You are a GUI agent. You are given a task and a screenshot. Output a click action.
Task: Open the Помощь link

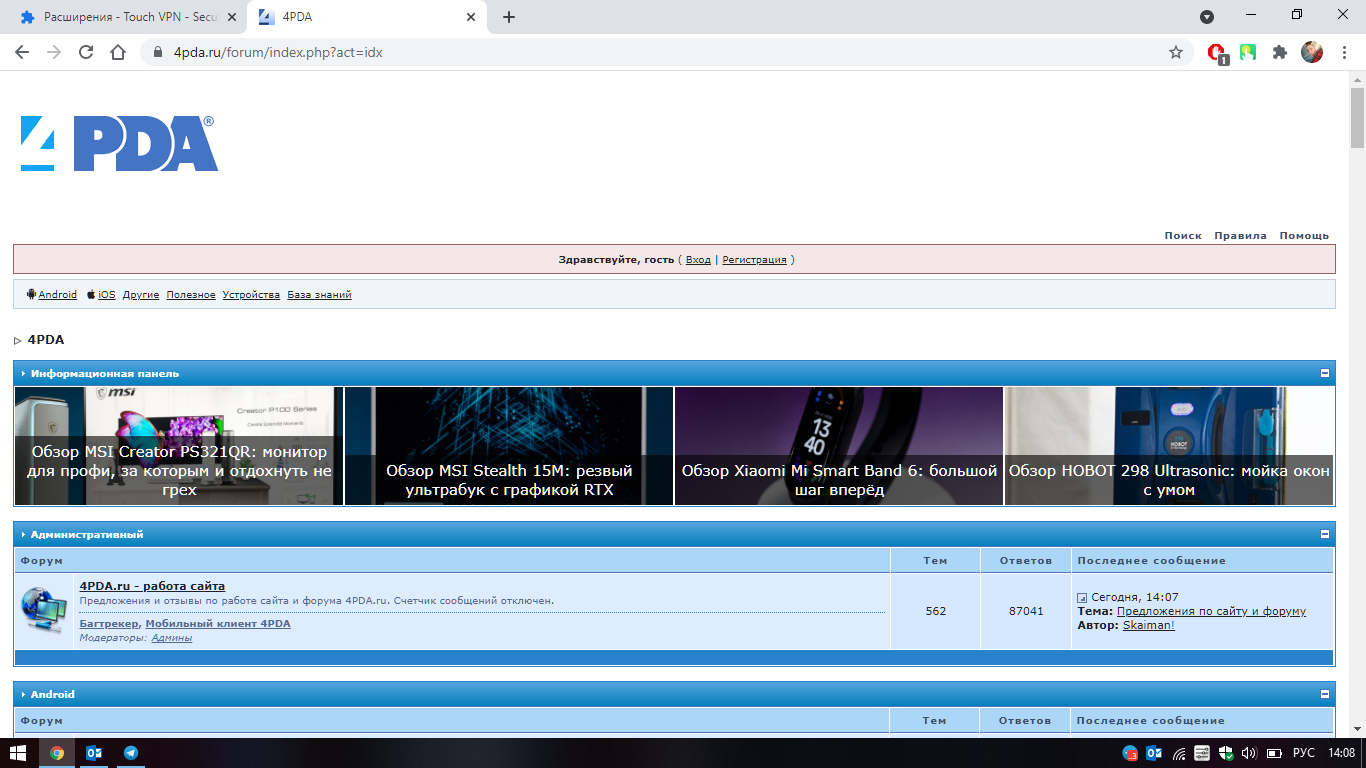coord(1304,236)
